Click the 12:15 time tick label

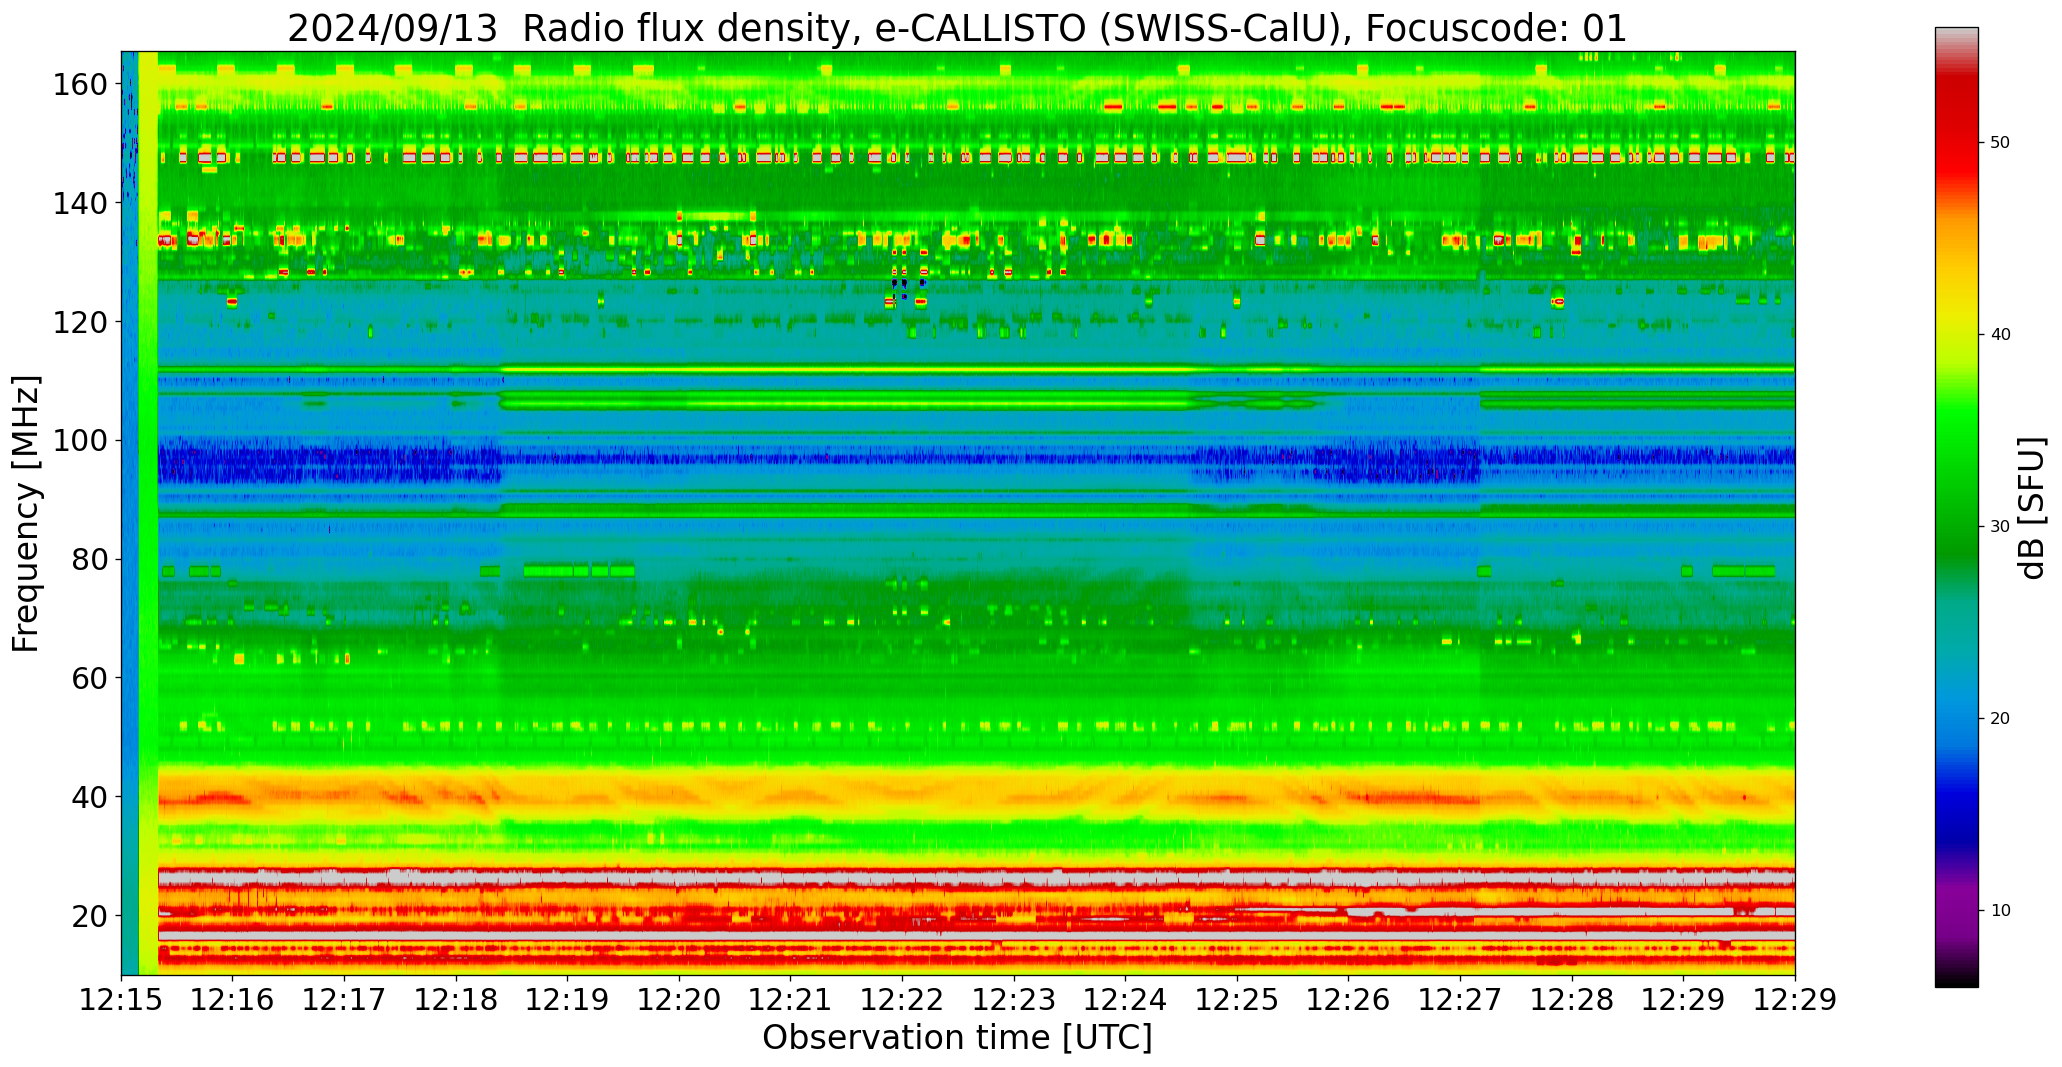(121, 1000)
